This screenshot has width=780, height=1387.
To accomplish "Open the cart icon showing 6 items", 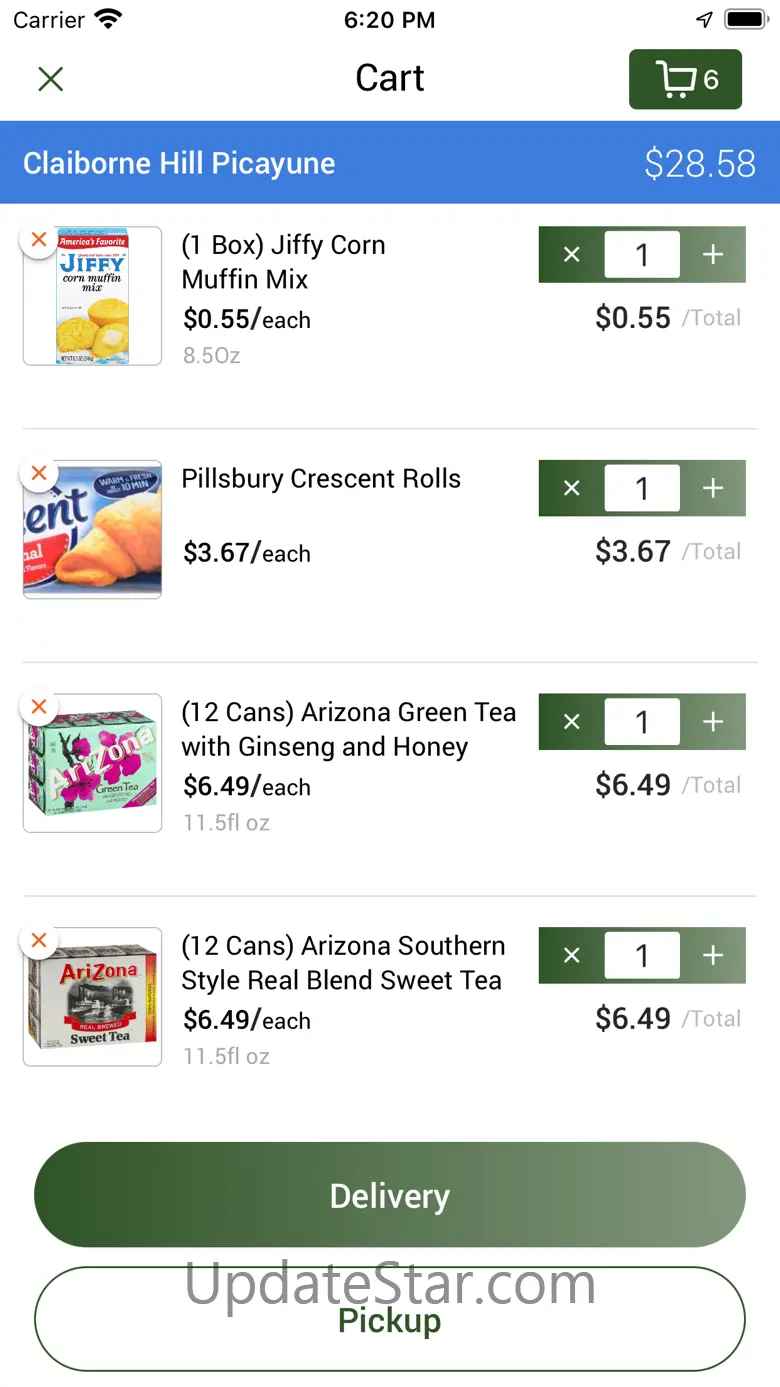I will coord(685,79).
